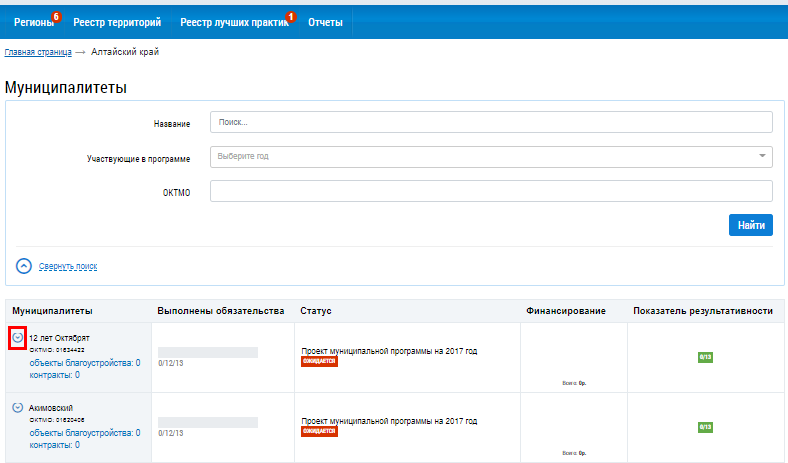Click the green 0/13 badge for 12 лет Октября
The width and height of the screenshot is (788, 463).
point(705,357)
